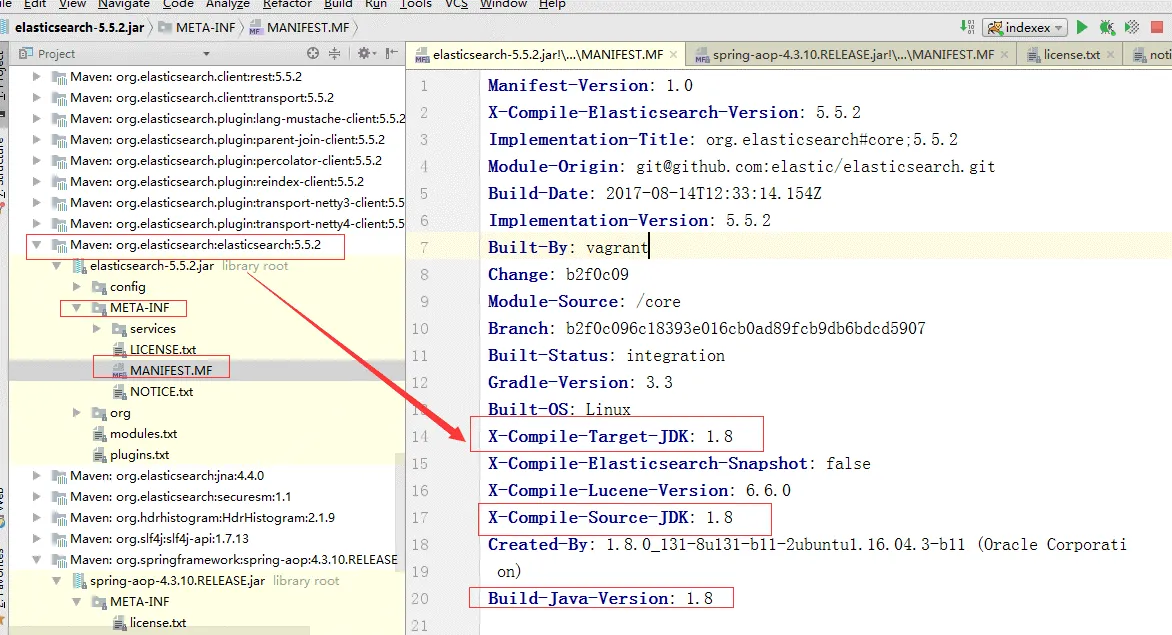Screen dimensions: 1172x635
Task: Open the Window menu
Action: click(503, 4)
